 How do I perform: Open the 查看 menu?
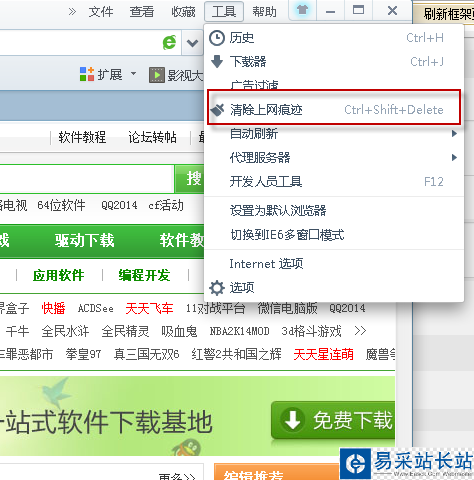click(142, 12)
